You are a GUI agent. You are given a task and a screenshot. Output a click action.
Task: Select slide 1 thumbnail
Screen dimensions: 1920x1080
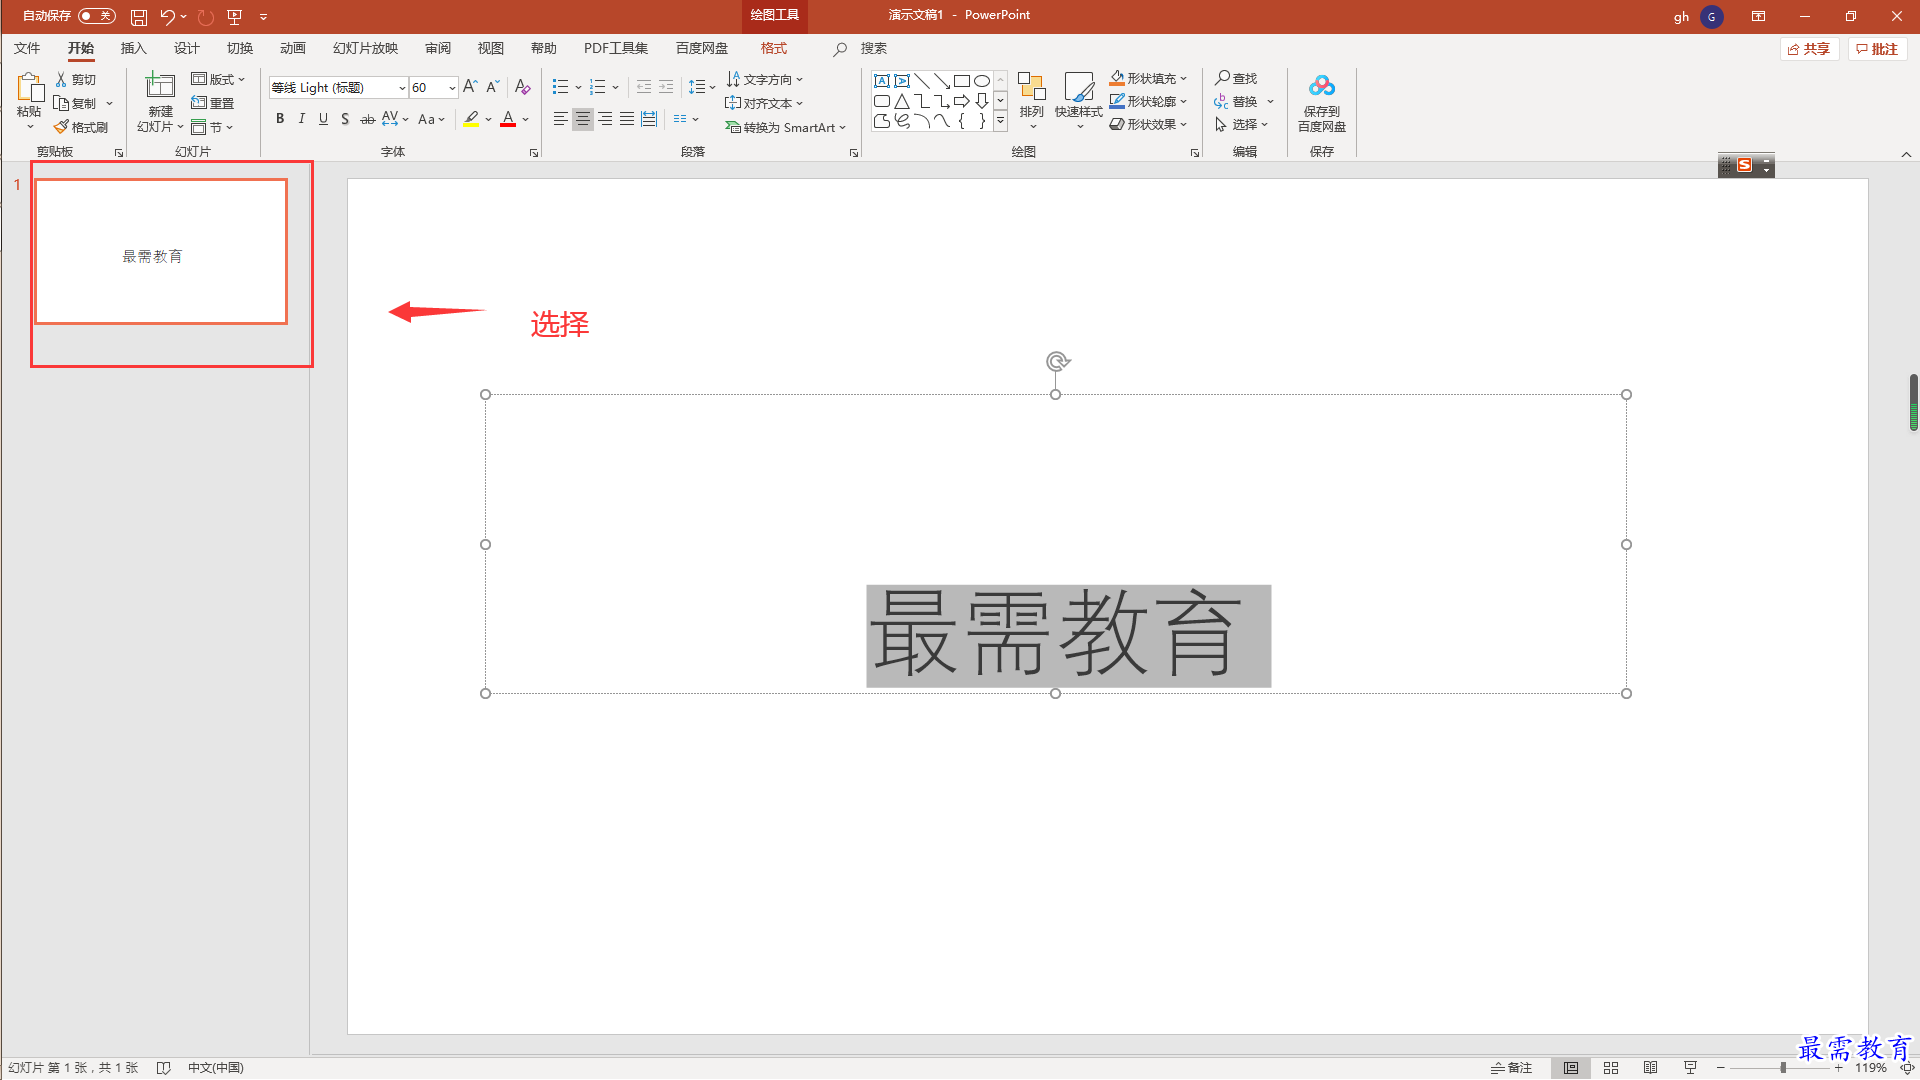pos(161,251)
